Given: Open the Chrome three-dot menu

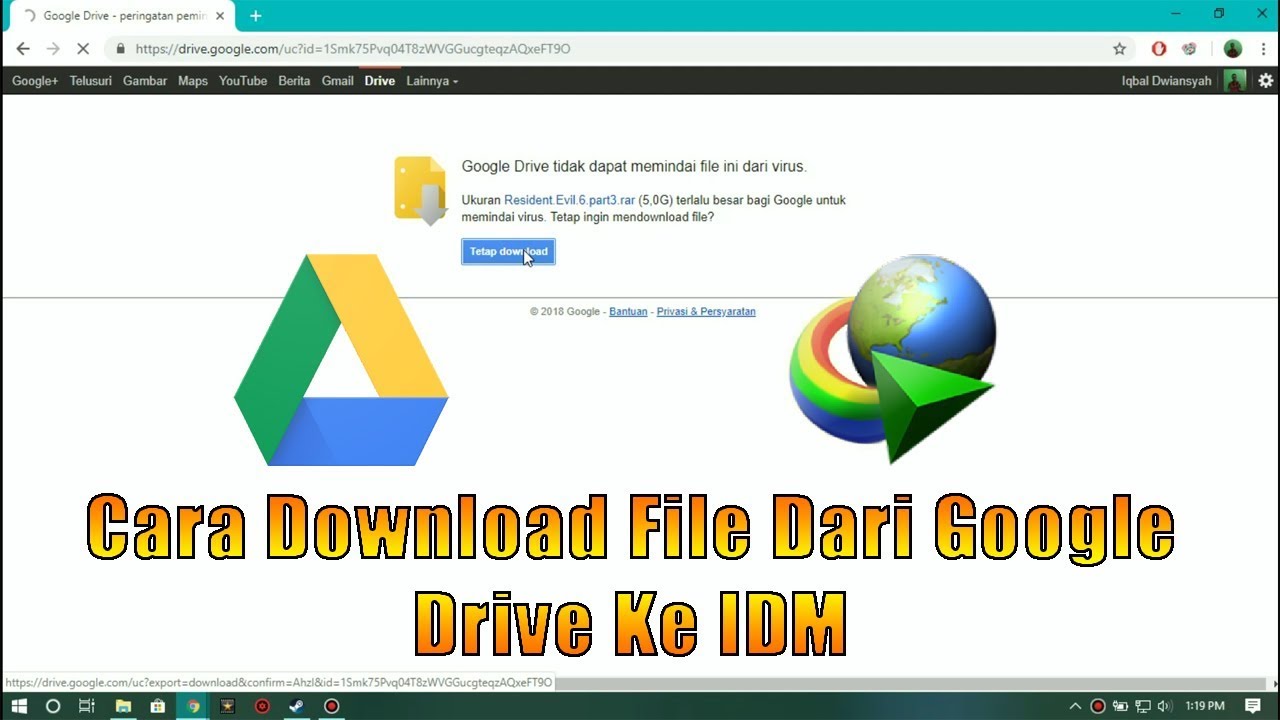Looking at the screenshot, I should click(x=1264, y=48).
